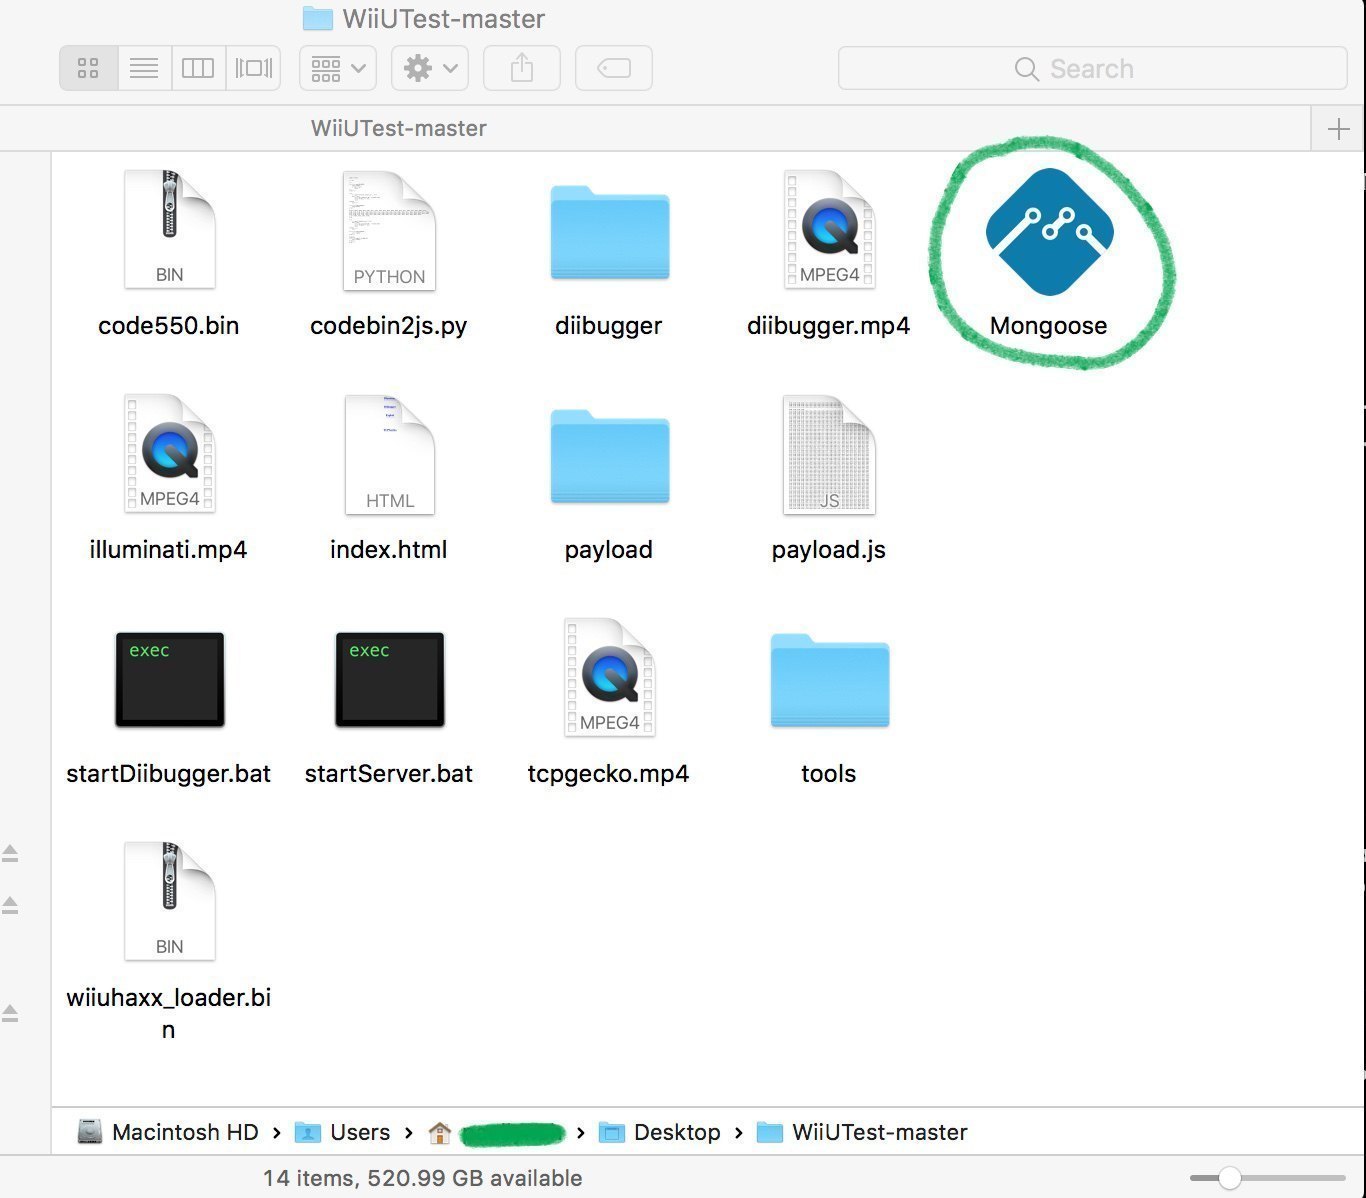Click the top sidebar eject icon
This screenshot has width=1366, height=1198.
[10, 853]
